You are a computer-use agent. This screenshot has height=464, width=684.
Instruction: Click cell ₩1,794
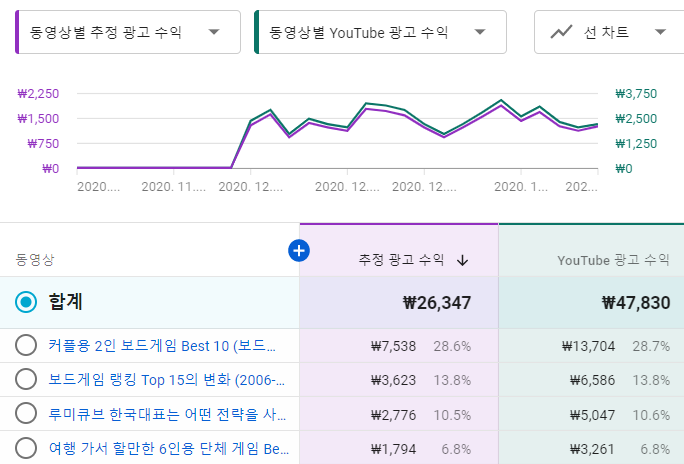(x=393, y=449)
